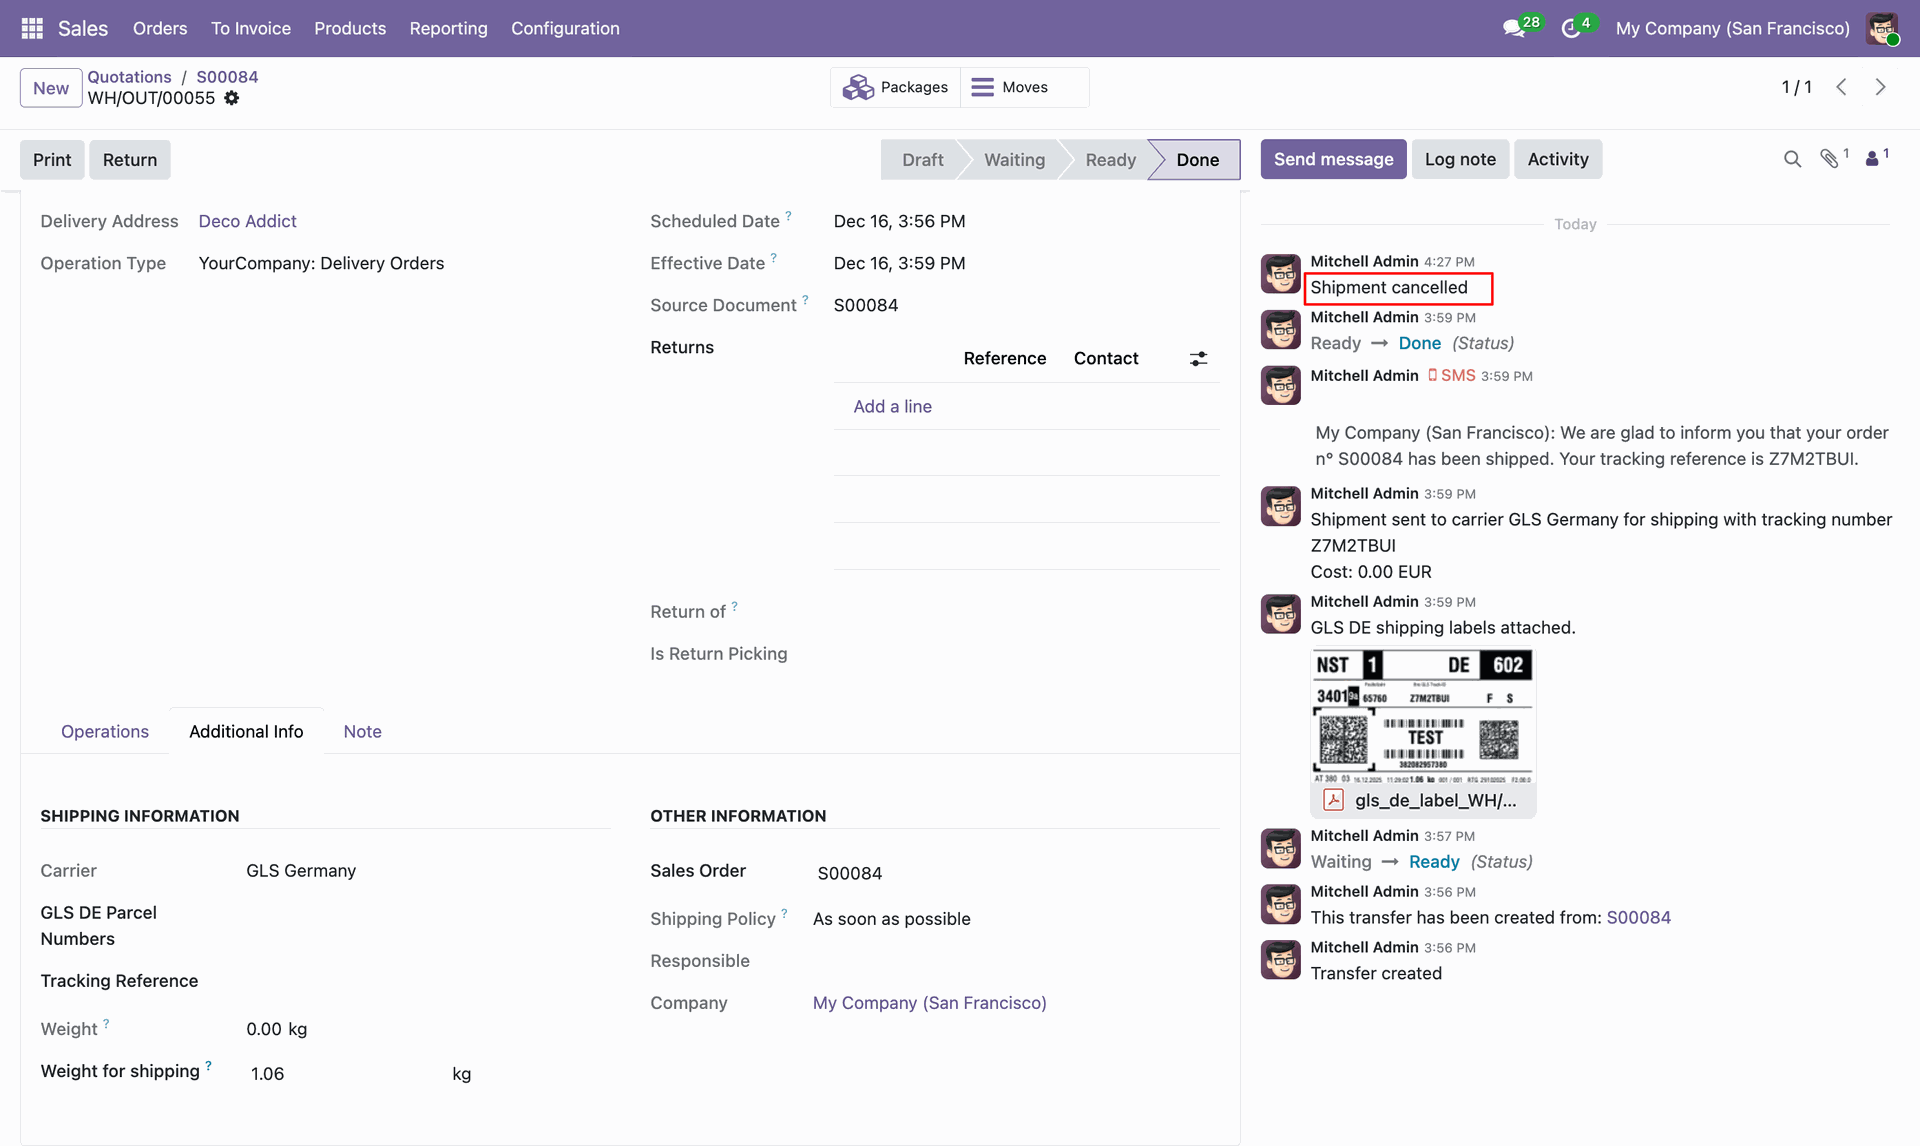
Task: Click Add a line in Returns
Action: tap(892, 406)
